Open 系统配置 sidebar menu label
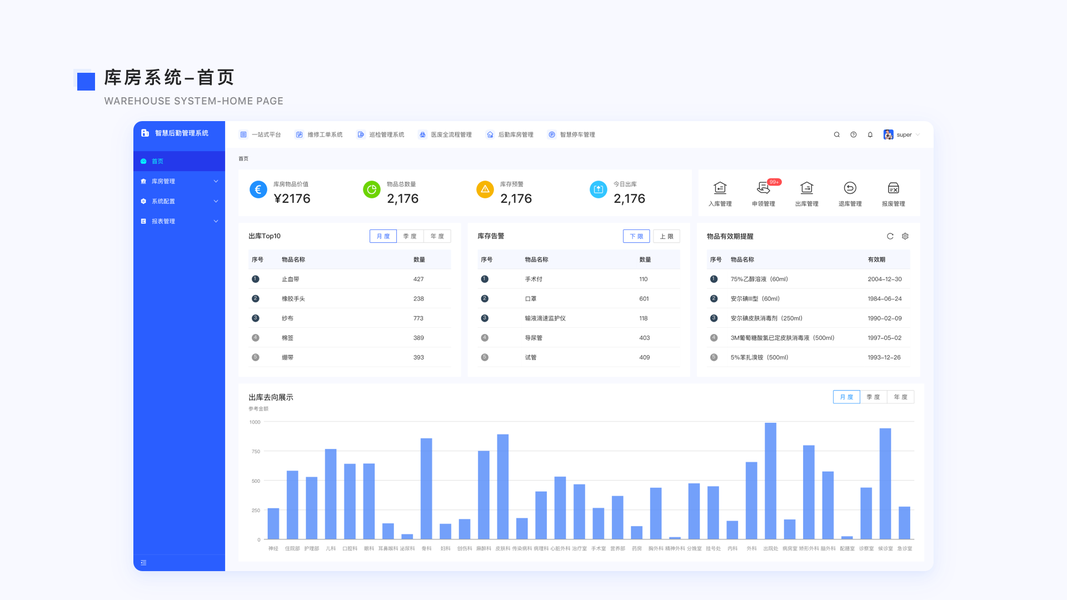This screenshot has height=600, width=1067. coord(163,201)
